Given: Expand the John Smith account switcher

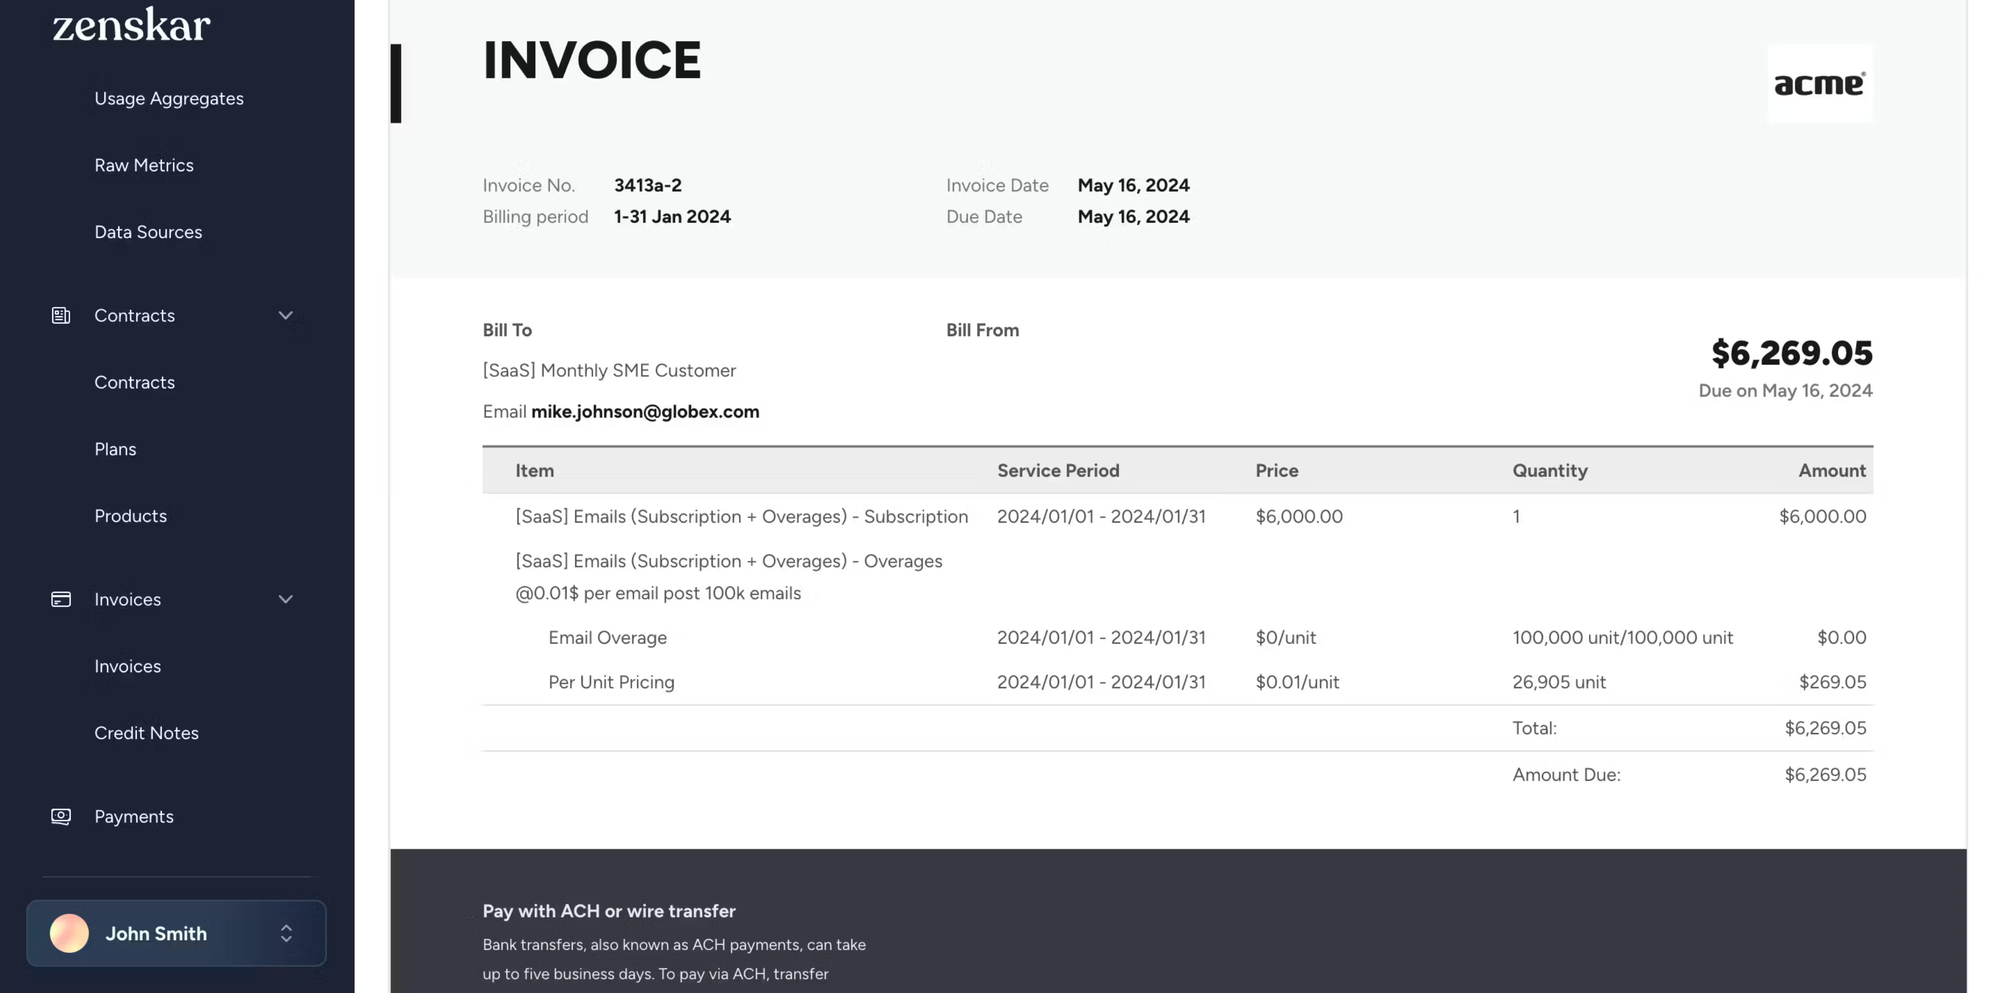Looking at the screenshot, I should click(286, 933).
